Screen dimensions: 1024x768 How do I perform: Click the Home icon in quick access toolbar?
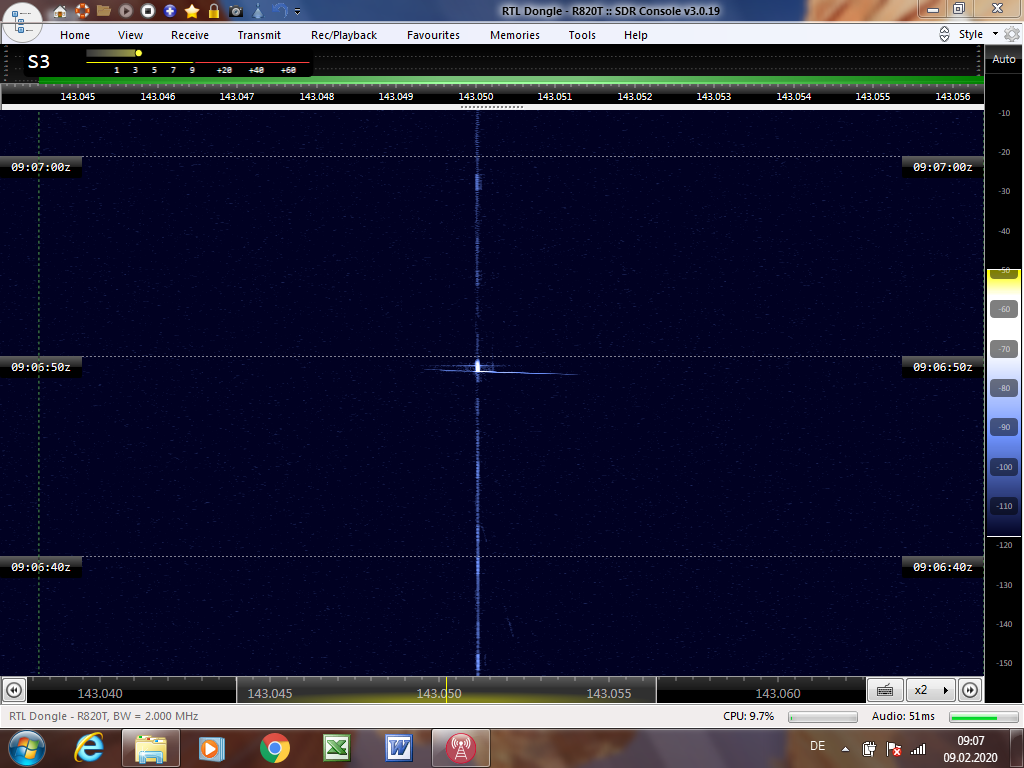coord(60,11)
